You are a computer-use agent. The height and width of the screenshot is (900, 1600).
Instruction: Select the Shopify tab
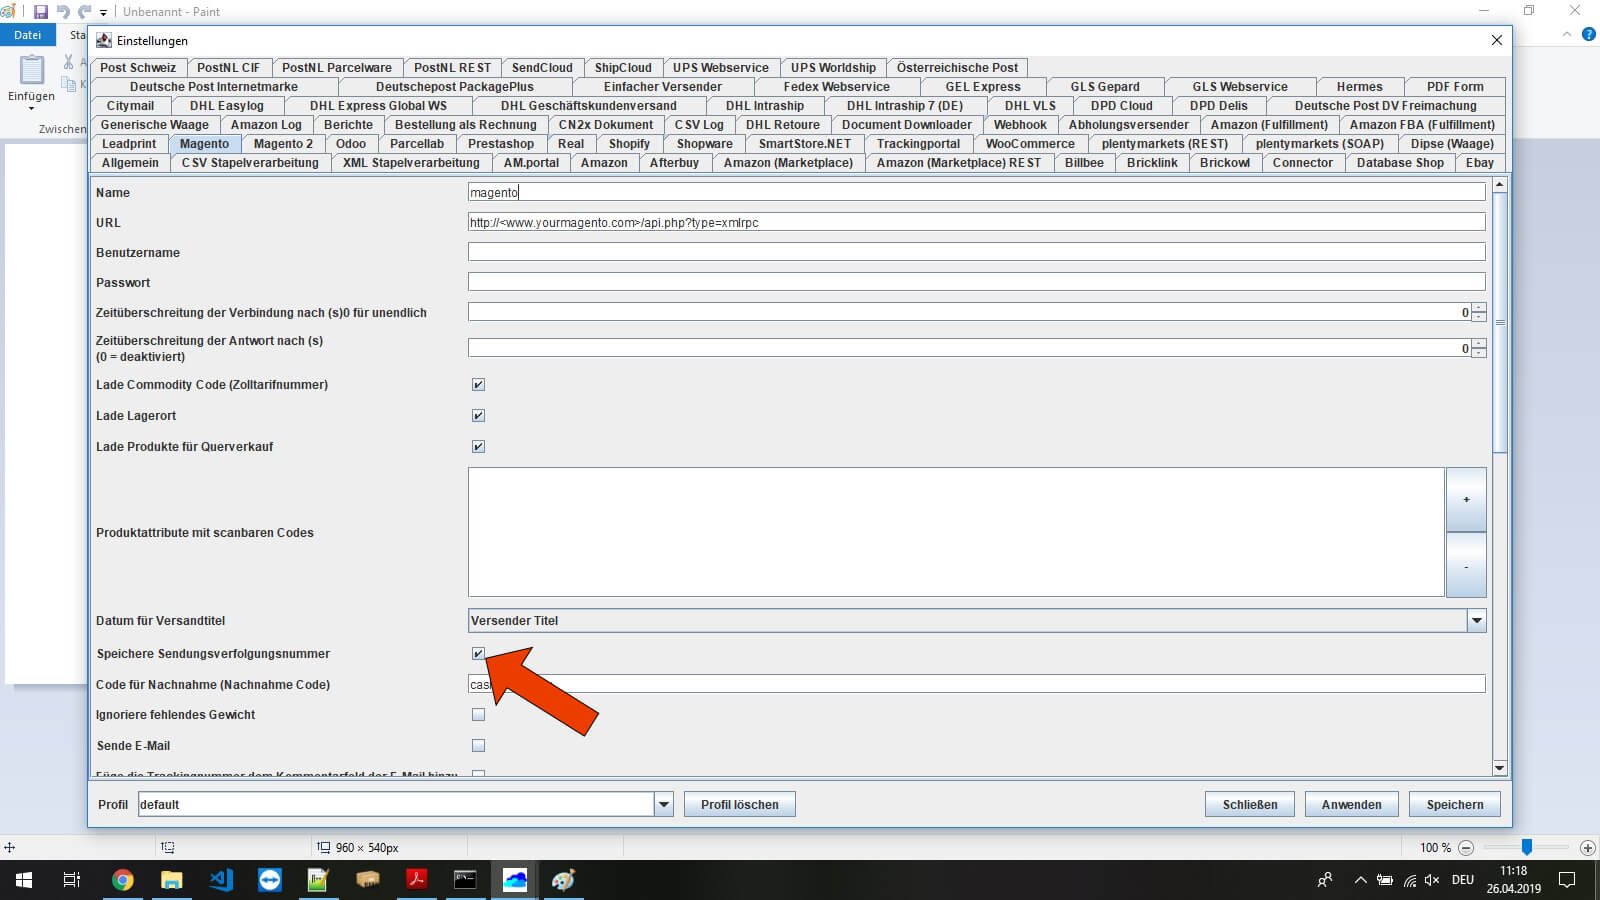pyautogui.click(x=630, y=144)
